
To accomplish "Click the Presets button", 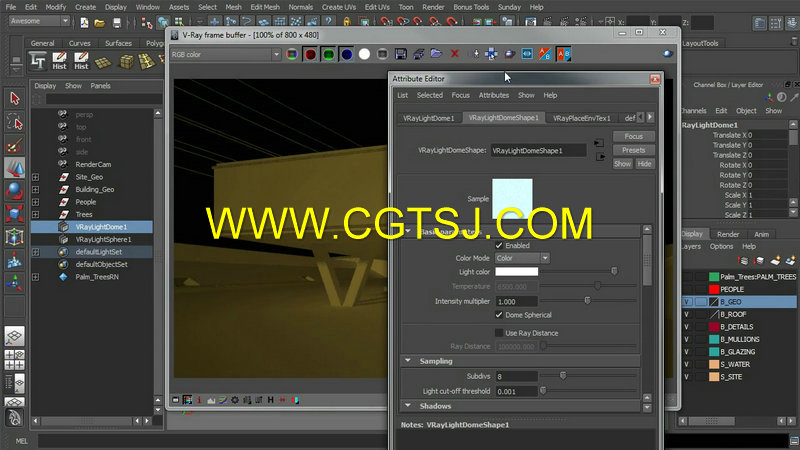I will tap(633, 150).
